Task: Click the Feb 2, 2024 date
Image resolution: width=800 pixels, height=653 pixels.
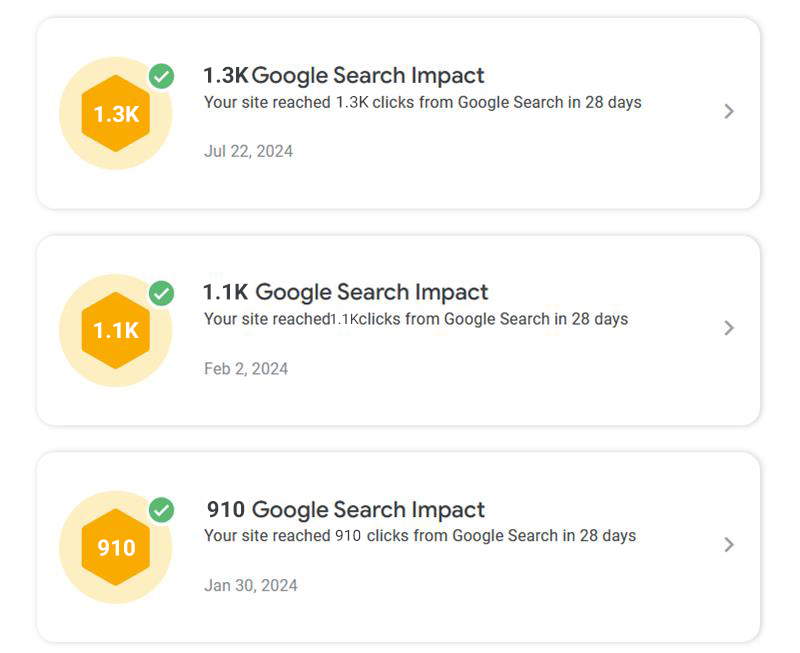Action: pyautogui.click(x=246, y=369)
